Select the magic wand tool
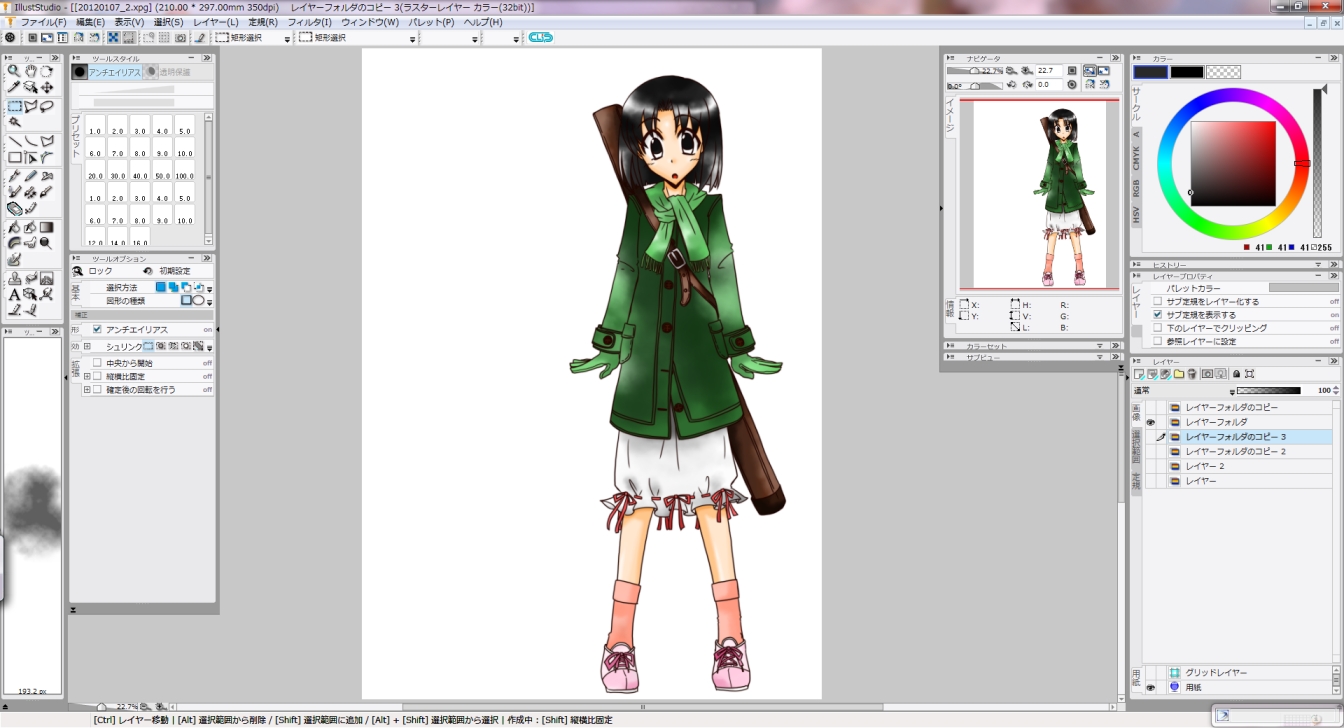Screen dimensions: 1344x728 14,122
